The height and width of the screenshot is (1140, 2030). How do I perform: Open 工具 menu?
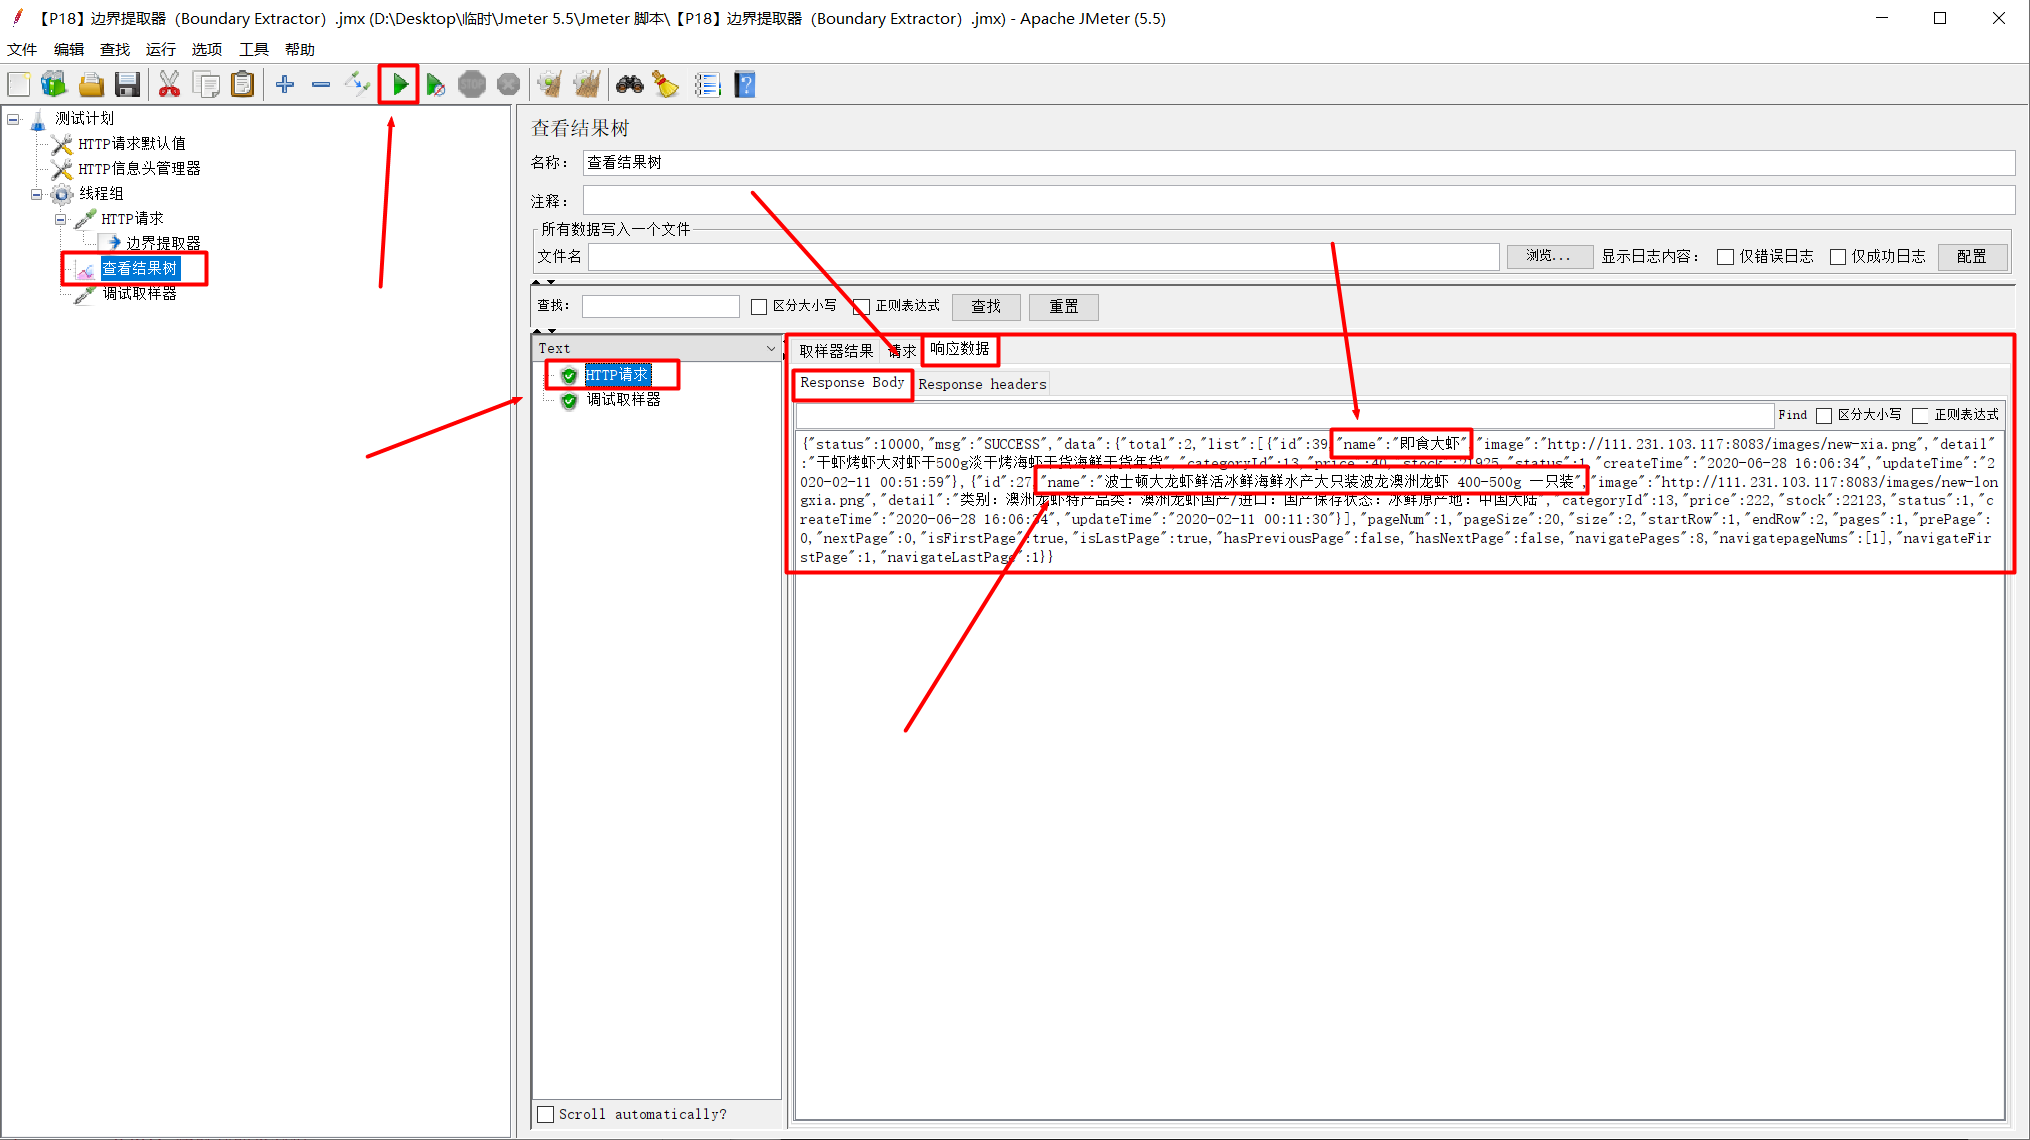[254, 49]
